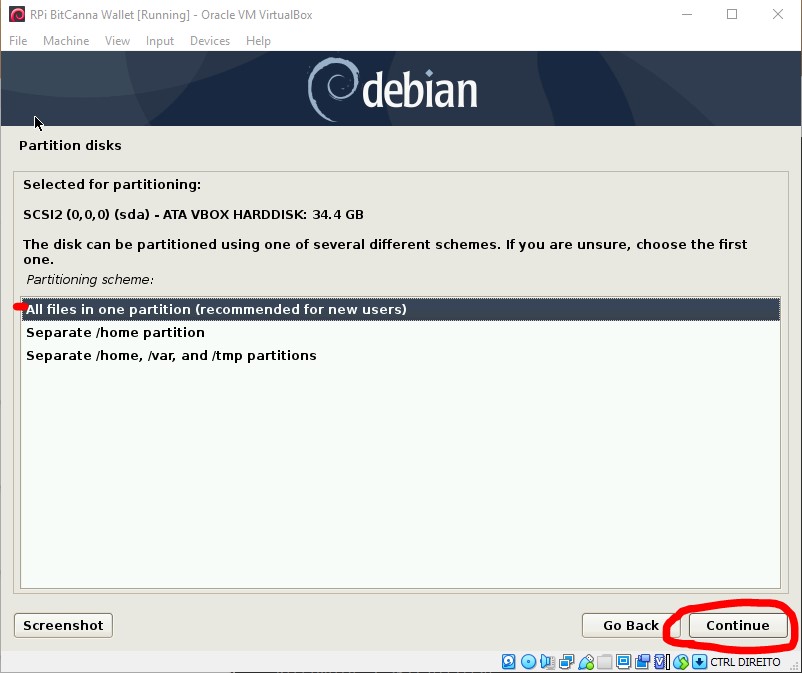Click the SCSI2 VBOX HARDDISK text
This screenshot has width=802, height=673.
click(193, 214)
